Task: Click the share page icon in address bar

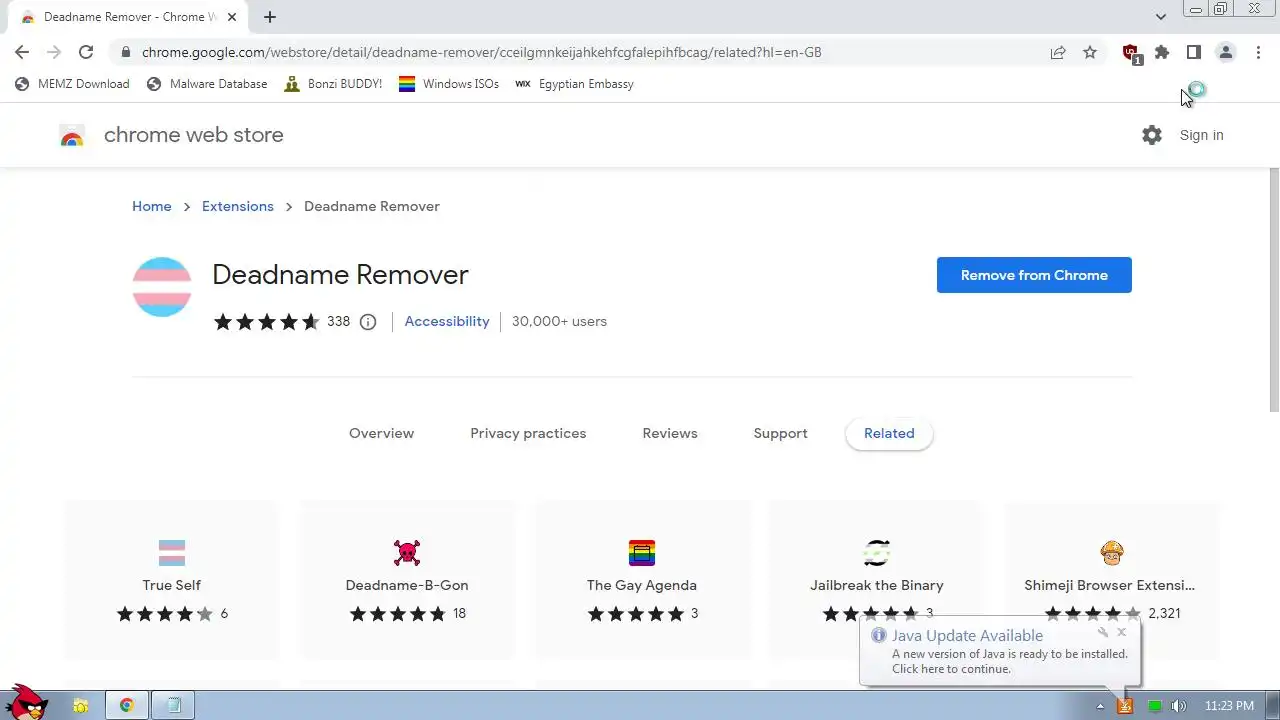Action: (1058, 52)
